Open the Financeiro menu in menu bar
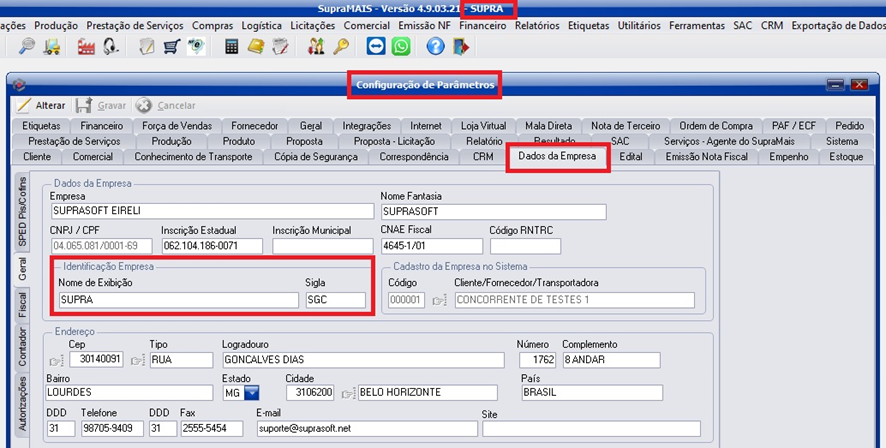Viewport: 886px width, 448px height. click(483, 25)
